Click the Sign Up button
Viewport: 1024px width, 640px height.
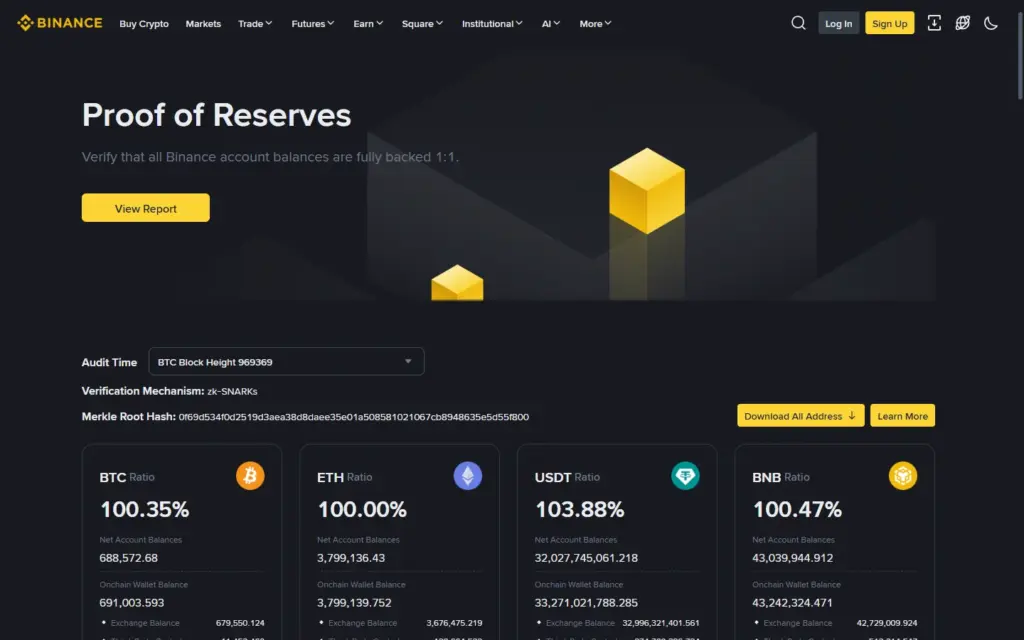889,24
